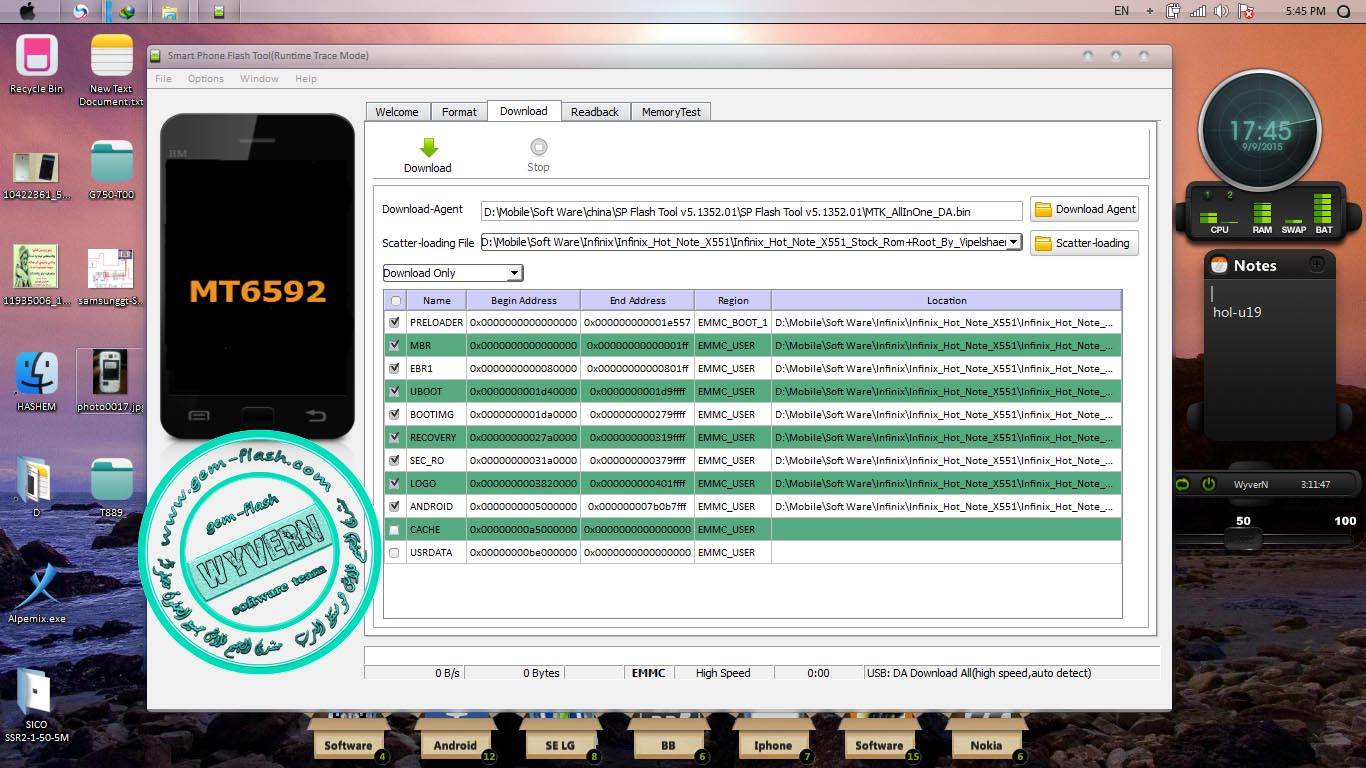Open the Help menu
Viewport: 1366px width, 768px height.
306,79
